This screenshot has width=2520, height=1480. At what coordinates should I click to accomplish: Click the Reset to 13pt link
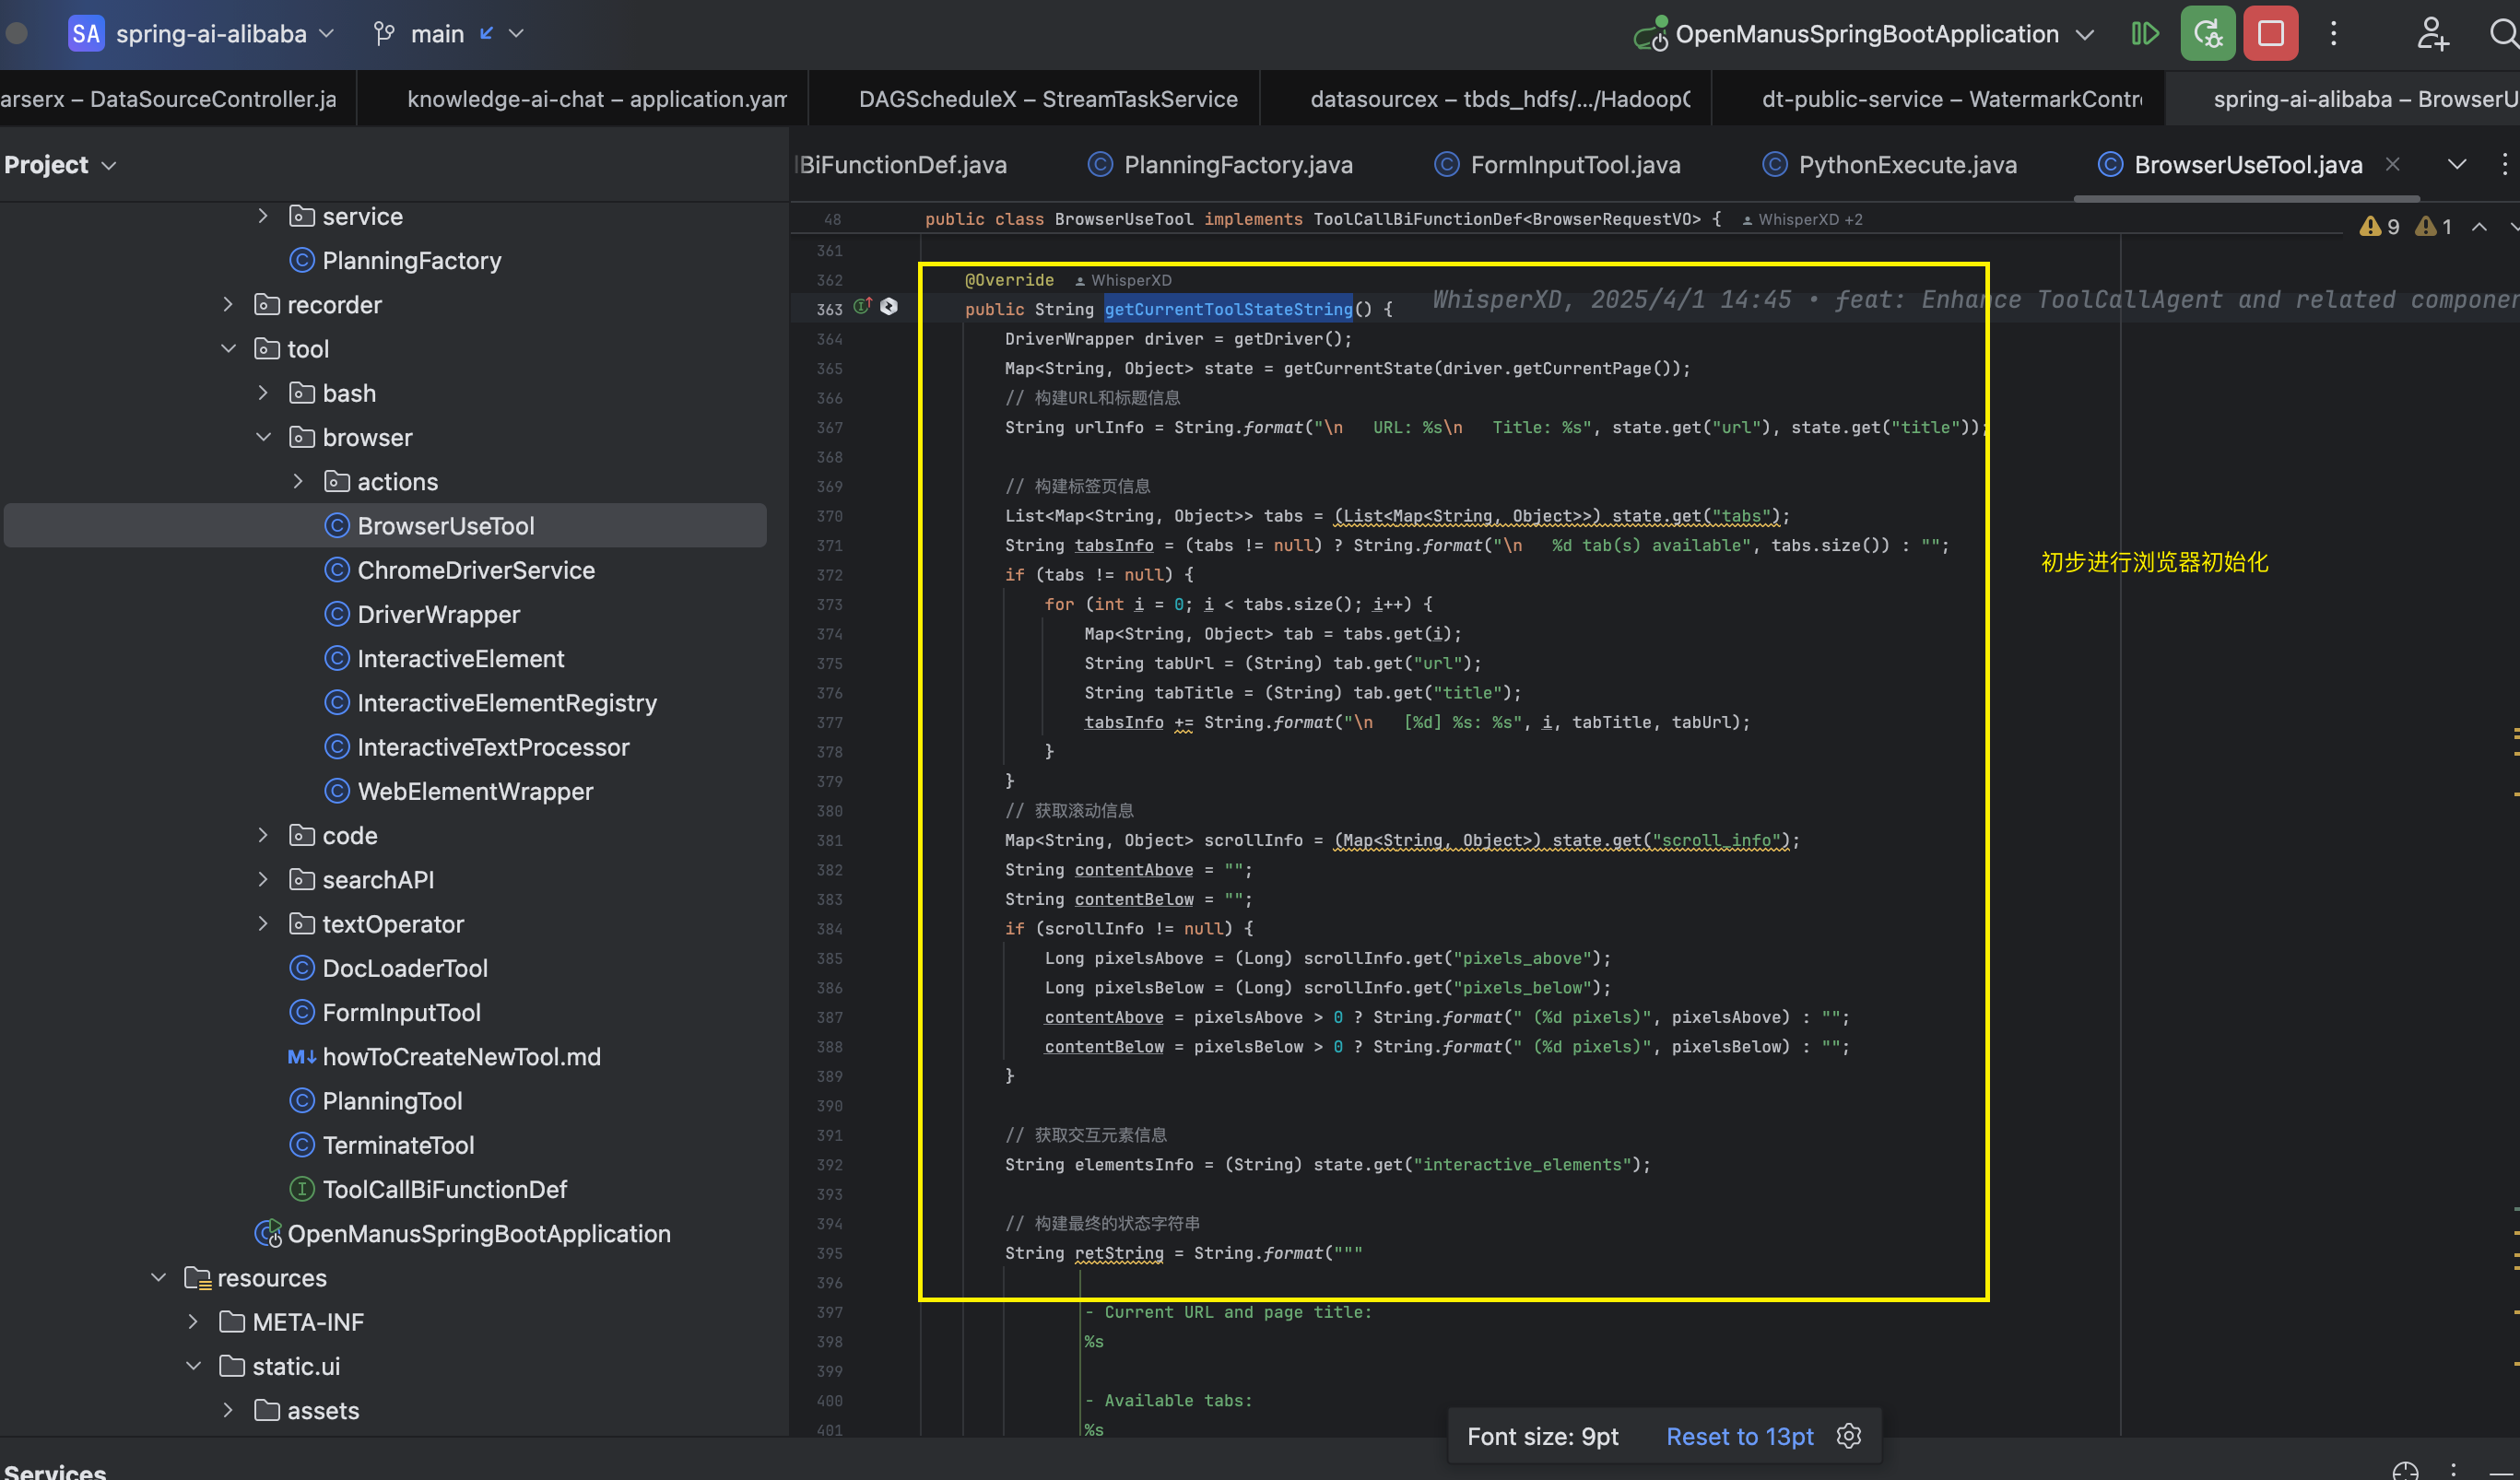coord(1739,1436)
